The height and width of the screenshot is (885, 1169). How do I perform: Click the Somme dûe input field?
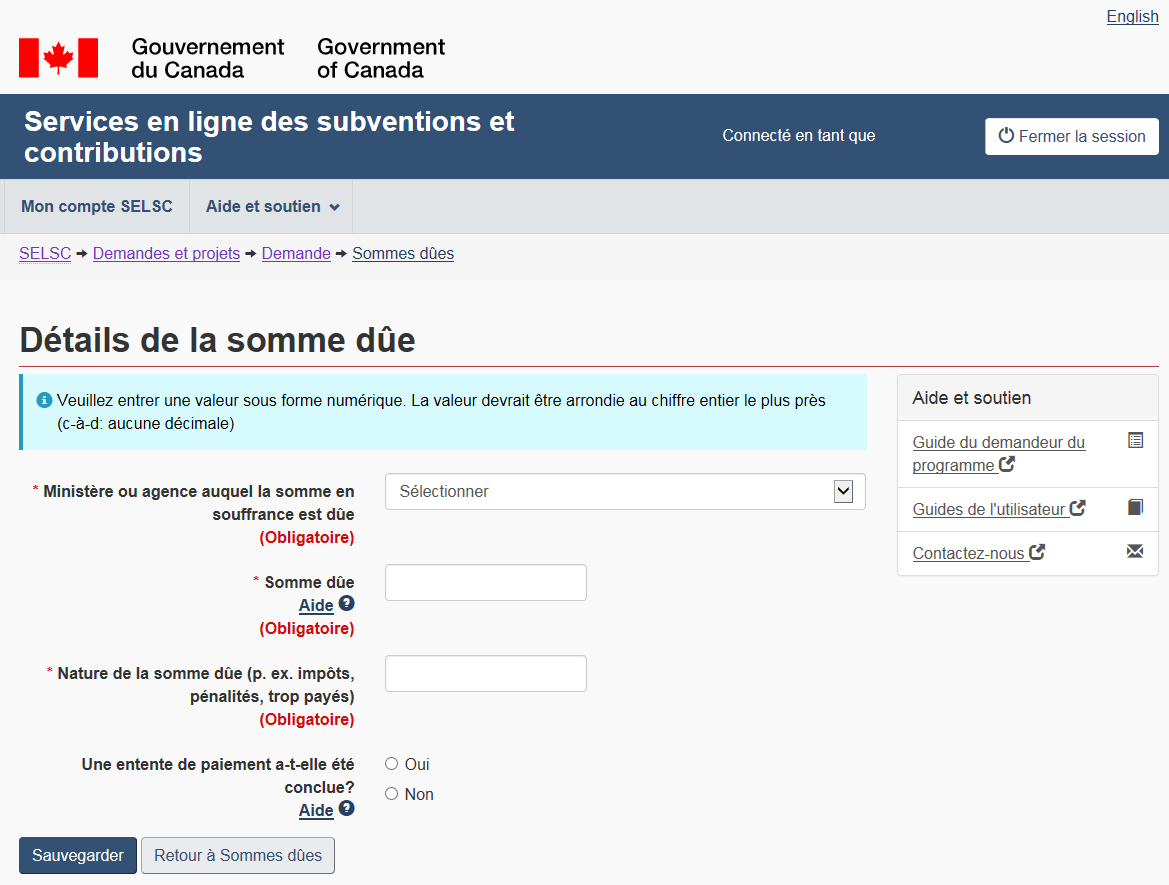486,583
